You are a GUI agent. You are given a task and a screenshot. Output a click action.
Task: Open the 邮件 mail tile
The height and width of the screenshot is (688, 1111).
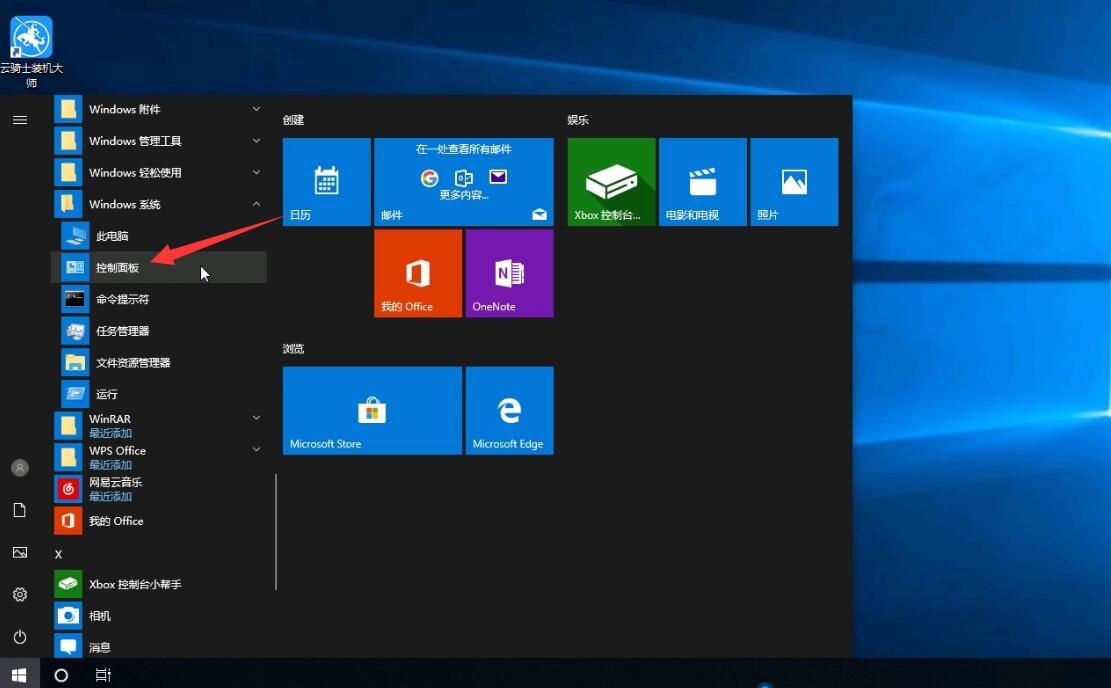click(463, 182)
